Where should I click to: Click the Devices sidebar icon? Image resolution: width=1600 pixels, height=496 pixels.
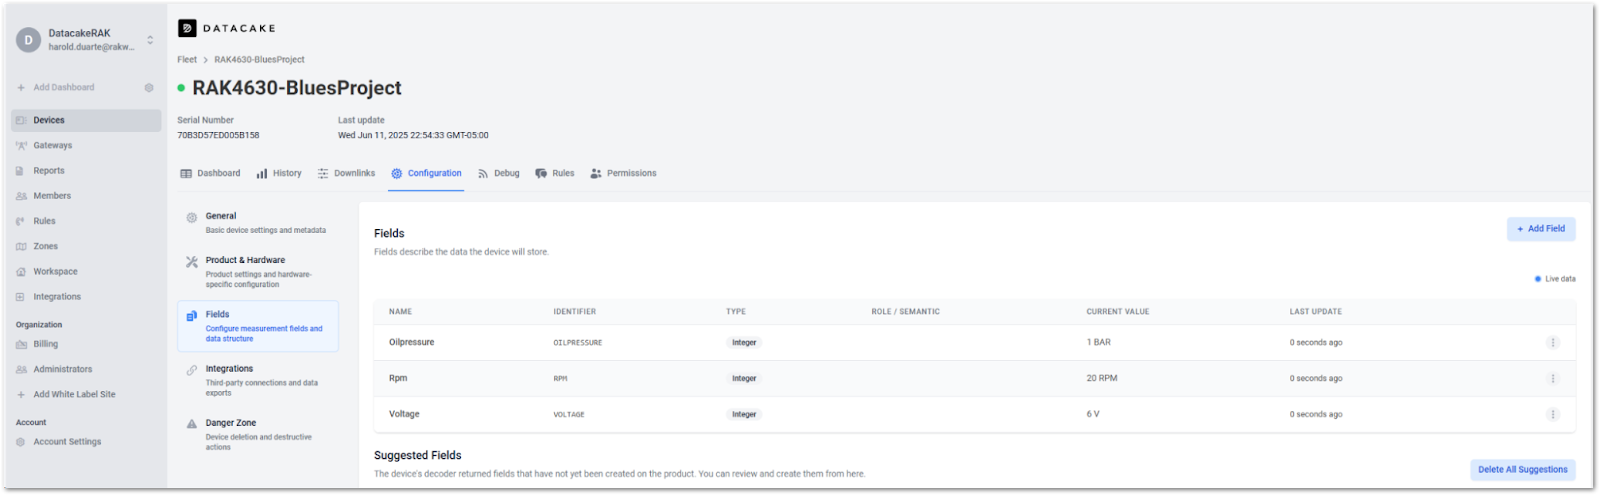point(21,120)
